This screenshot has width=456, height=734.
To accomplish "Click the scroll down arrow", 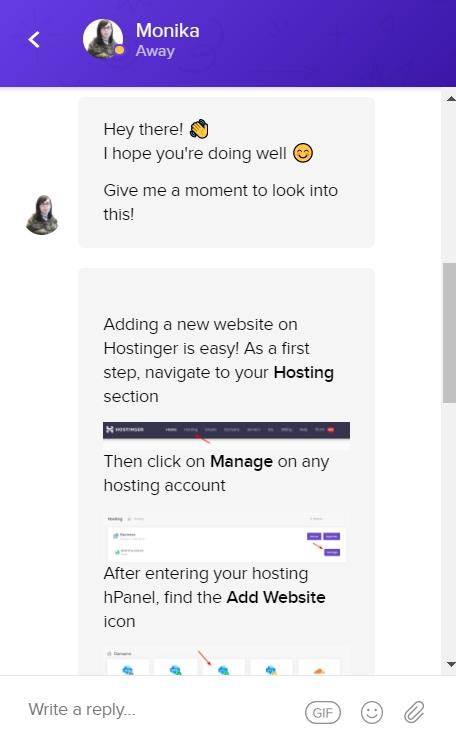I will point(451,664).
